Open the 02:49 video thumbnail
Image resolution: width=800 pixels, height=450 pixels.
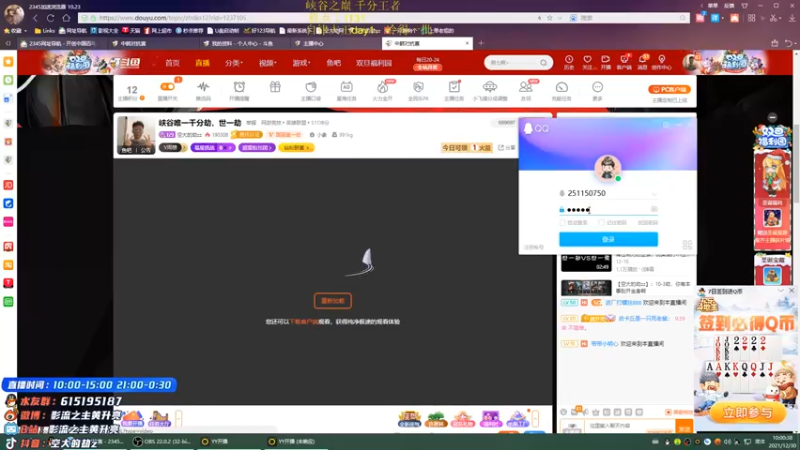point(586,263)
